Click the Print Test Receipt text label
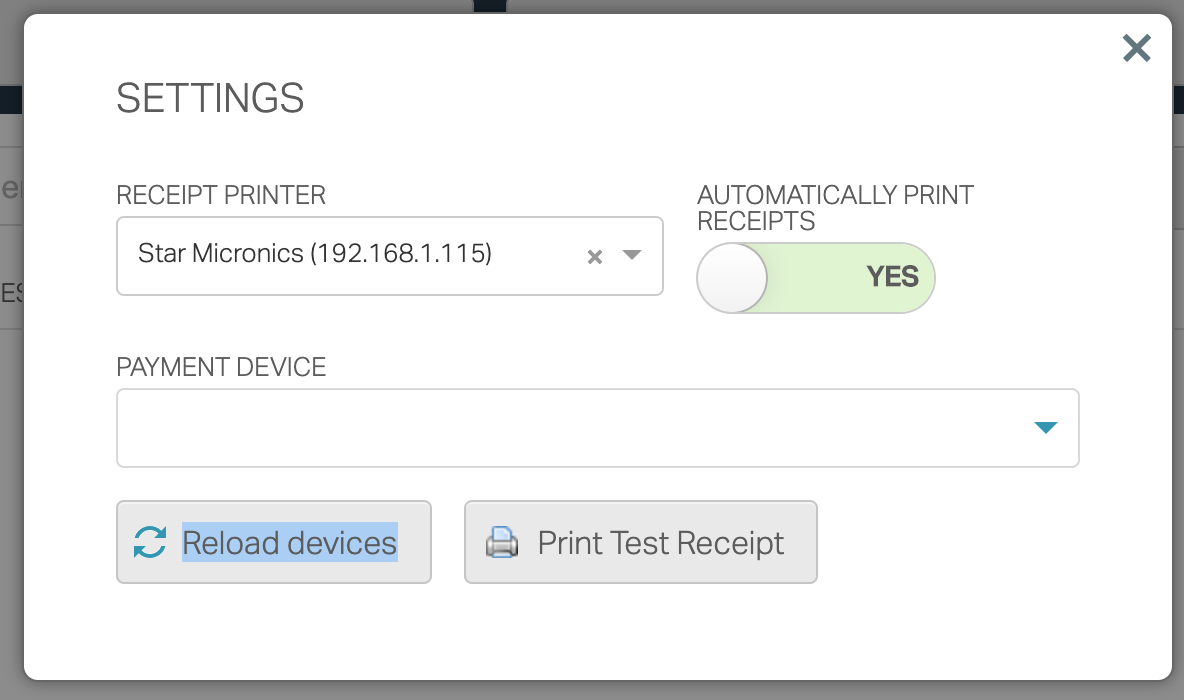The width and height of the screenshot is (1184, 700). (661, 542)
